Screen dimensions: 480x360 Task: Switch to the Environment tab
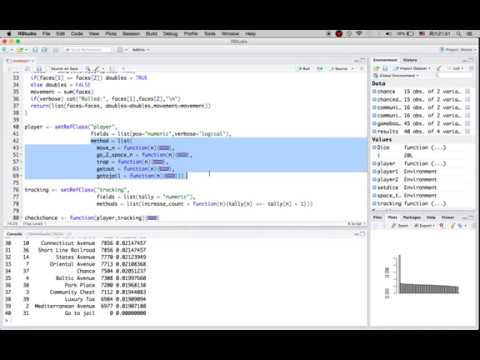coord(385,60)
